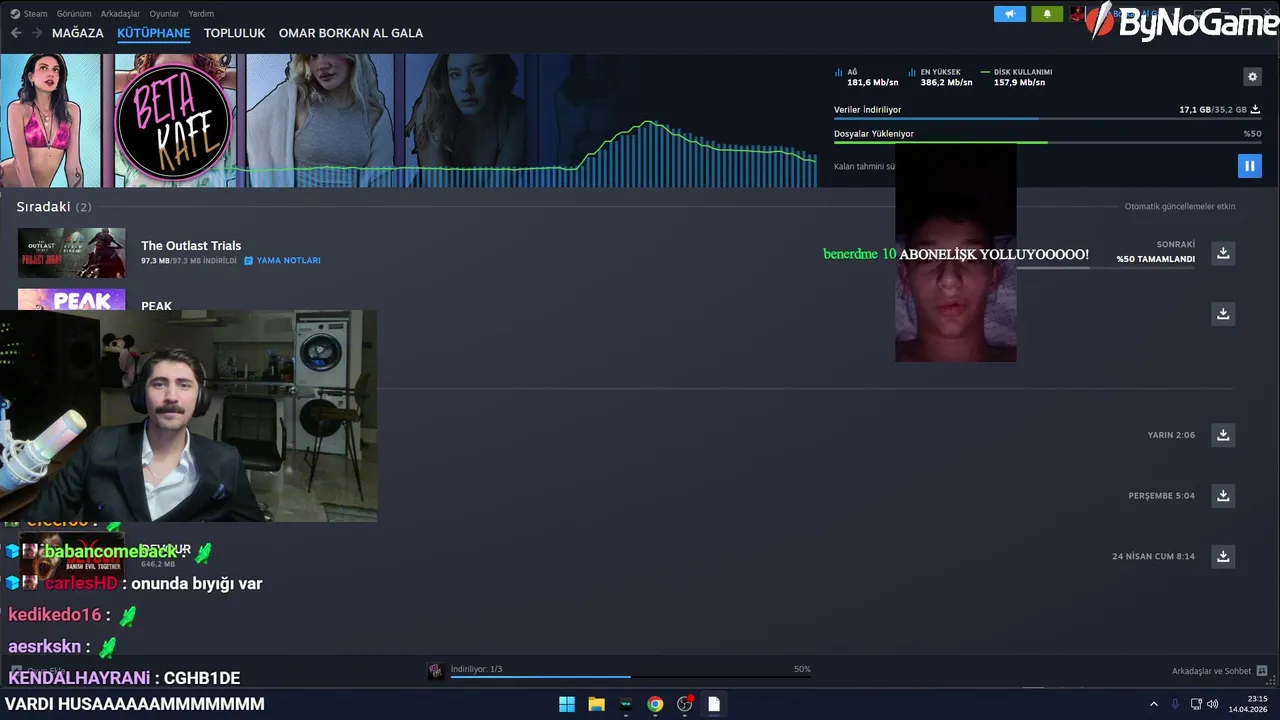Click the PEAK game title
1280x720 pixels.
coord(156,306)
